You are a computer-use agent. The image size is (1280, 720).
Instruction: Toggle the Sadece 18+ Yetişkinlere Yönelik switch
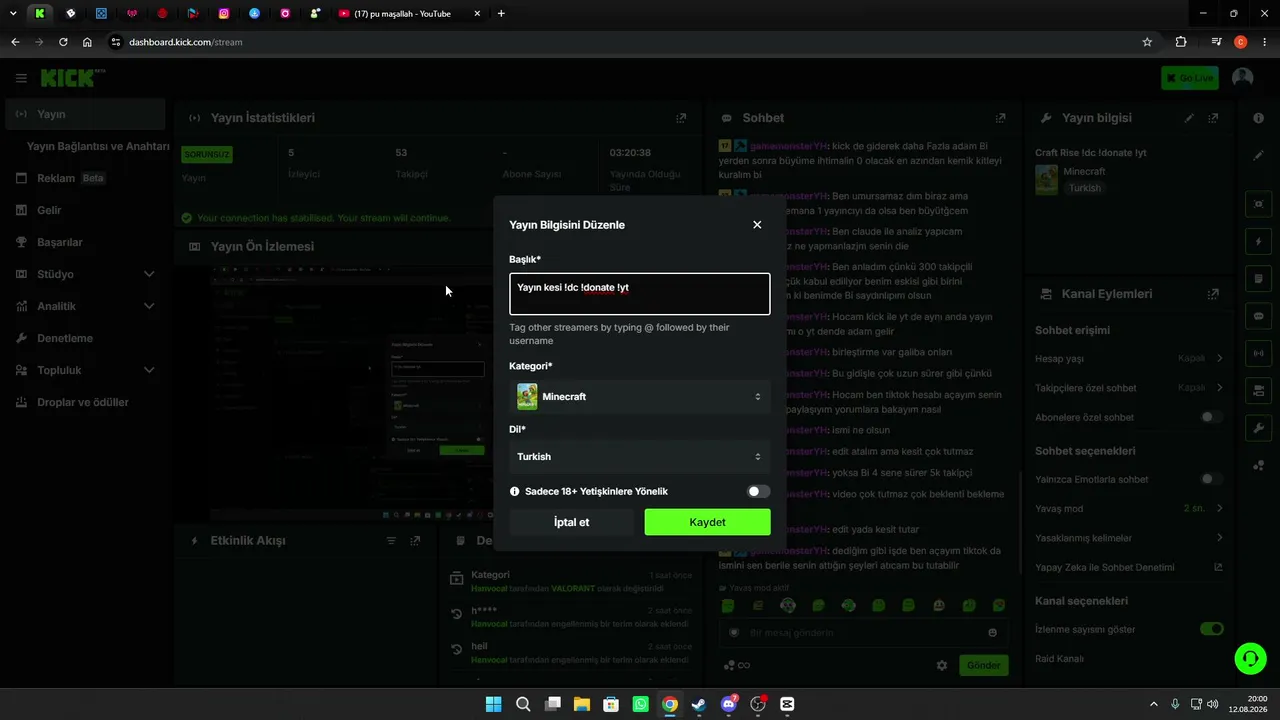759,491
